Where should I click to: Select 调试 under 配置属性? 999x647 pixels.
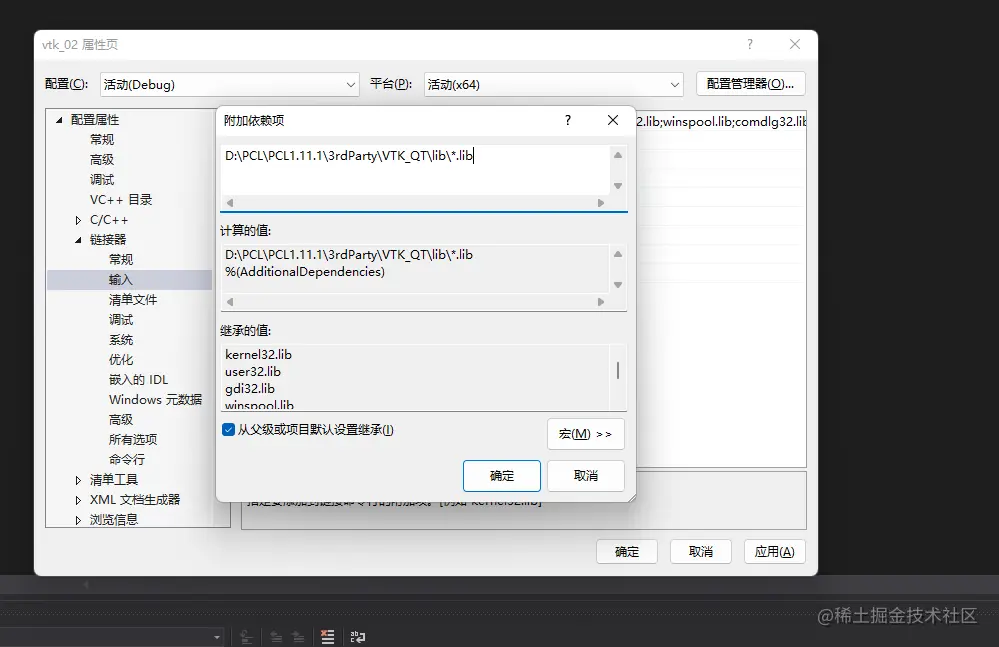point(102,180)
